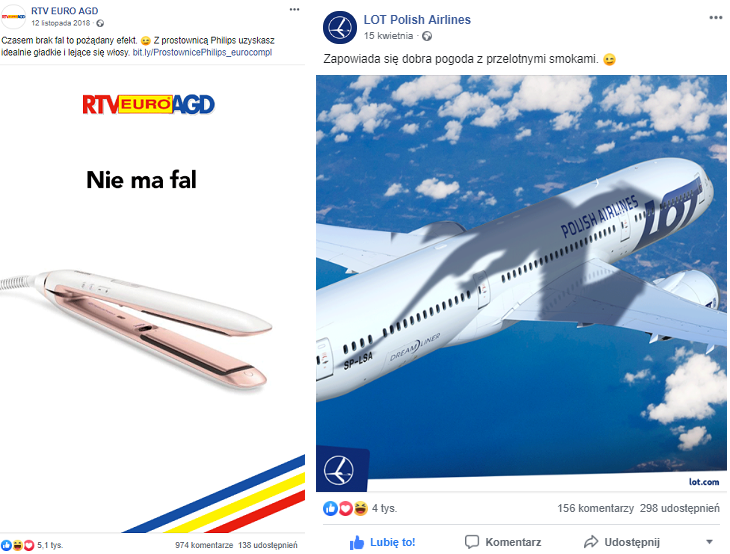Open the LOT Dreamliner dragon shadow photo

[521, 284]
